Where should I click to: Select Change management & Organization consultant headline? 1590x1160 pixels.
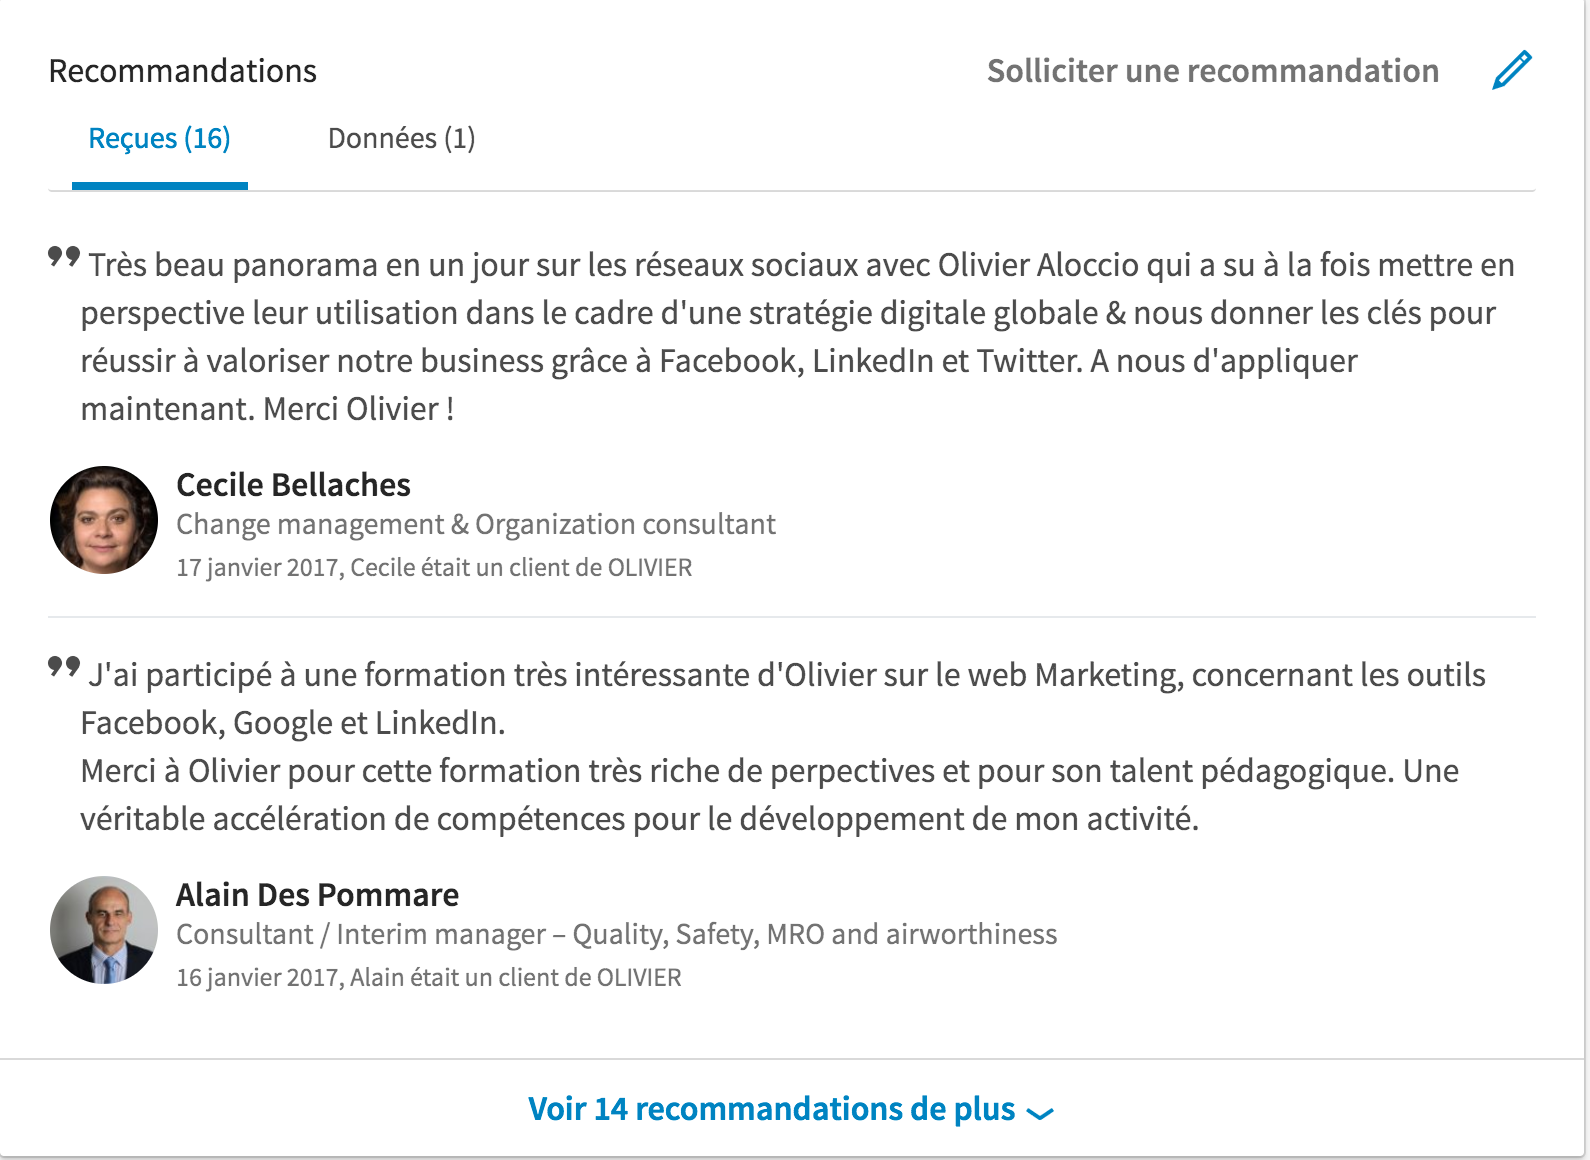click(476, 525)
